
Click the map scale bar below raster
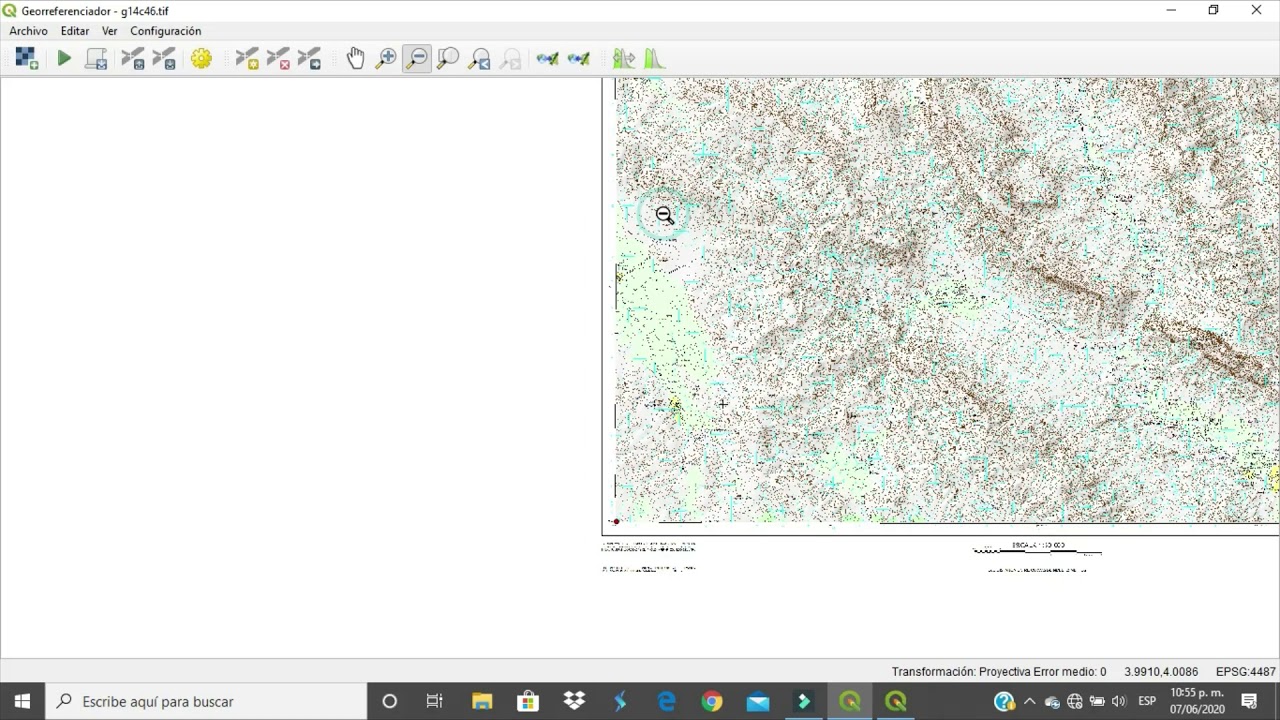pyautogui.click(x=1037, y=550)
